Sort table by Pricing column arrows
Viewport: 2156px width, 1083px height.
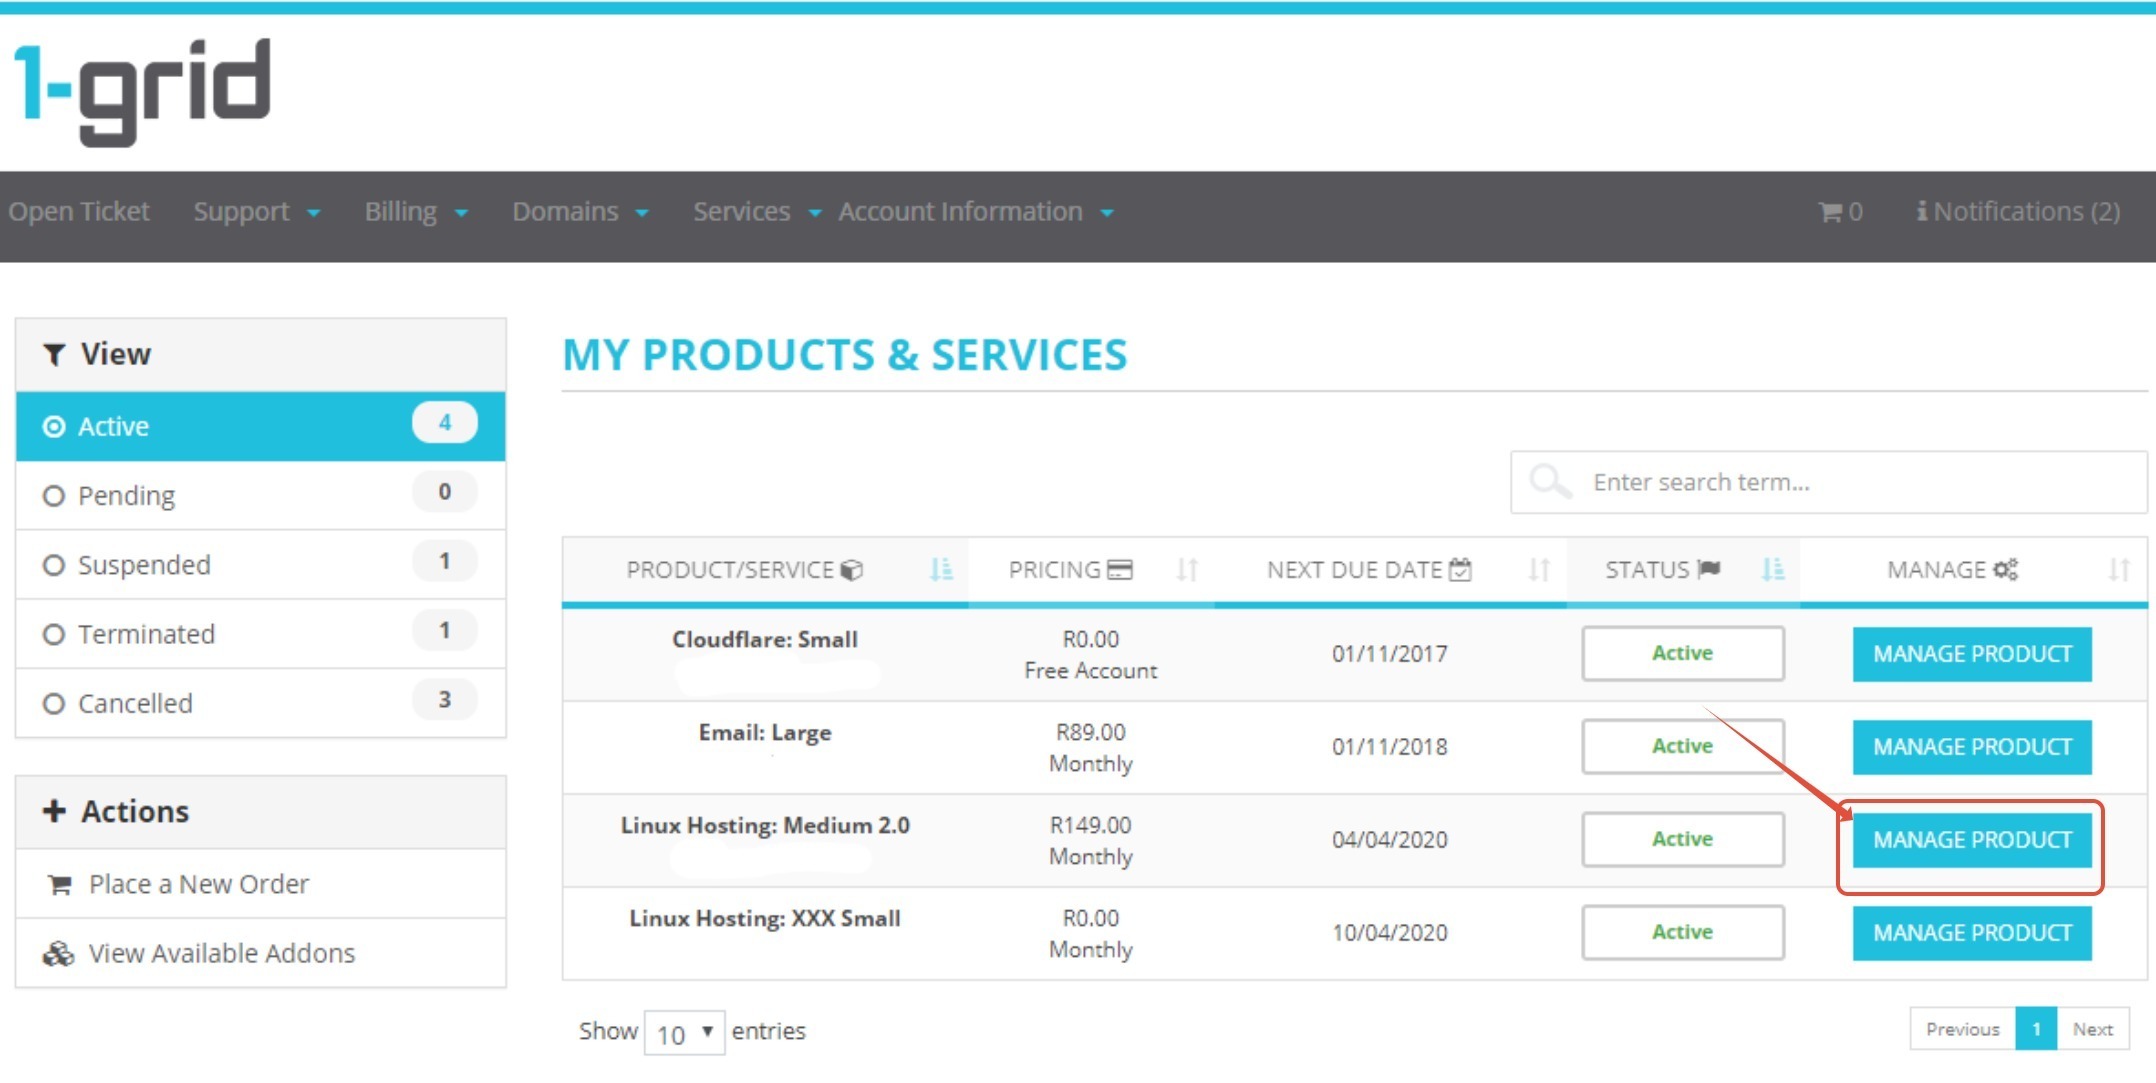(1187, 570)
